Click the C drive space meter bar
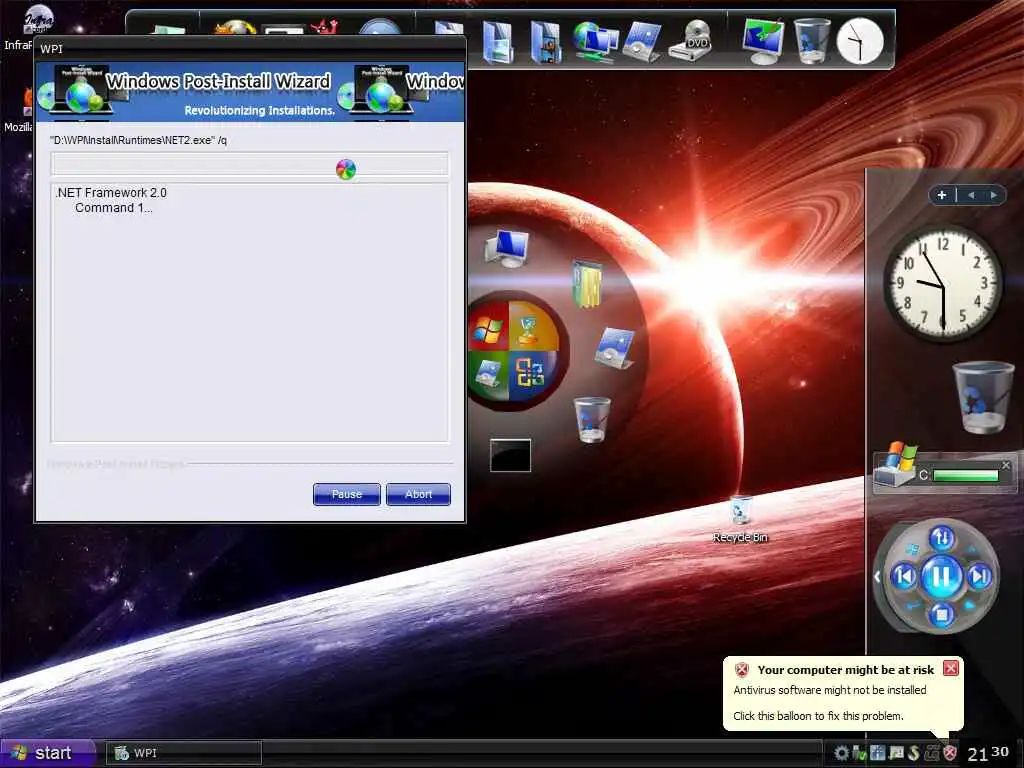 pos(965,475)
